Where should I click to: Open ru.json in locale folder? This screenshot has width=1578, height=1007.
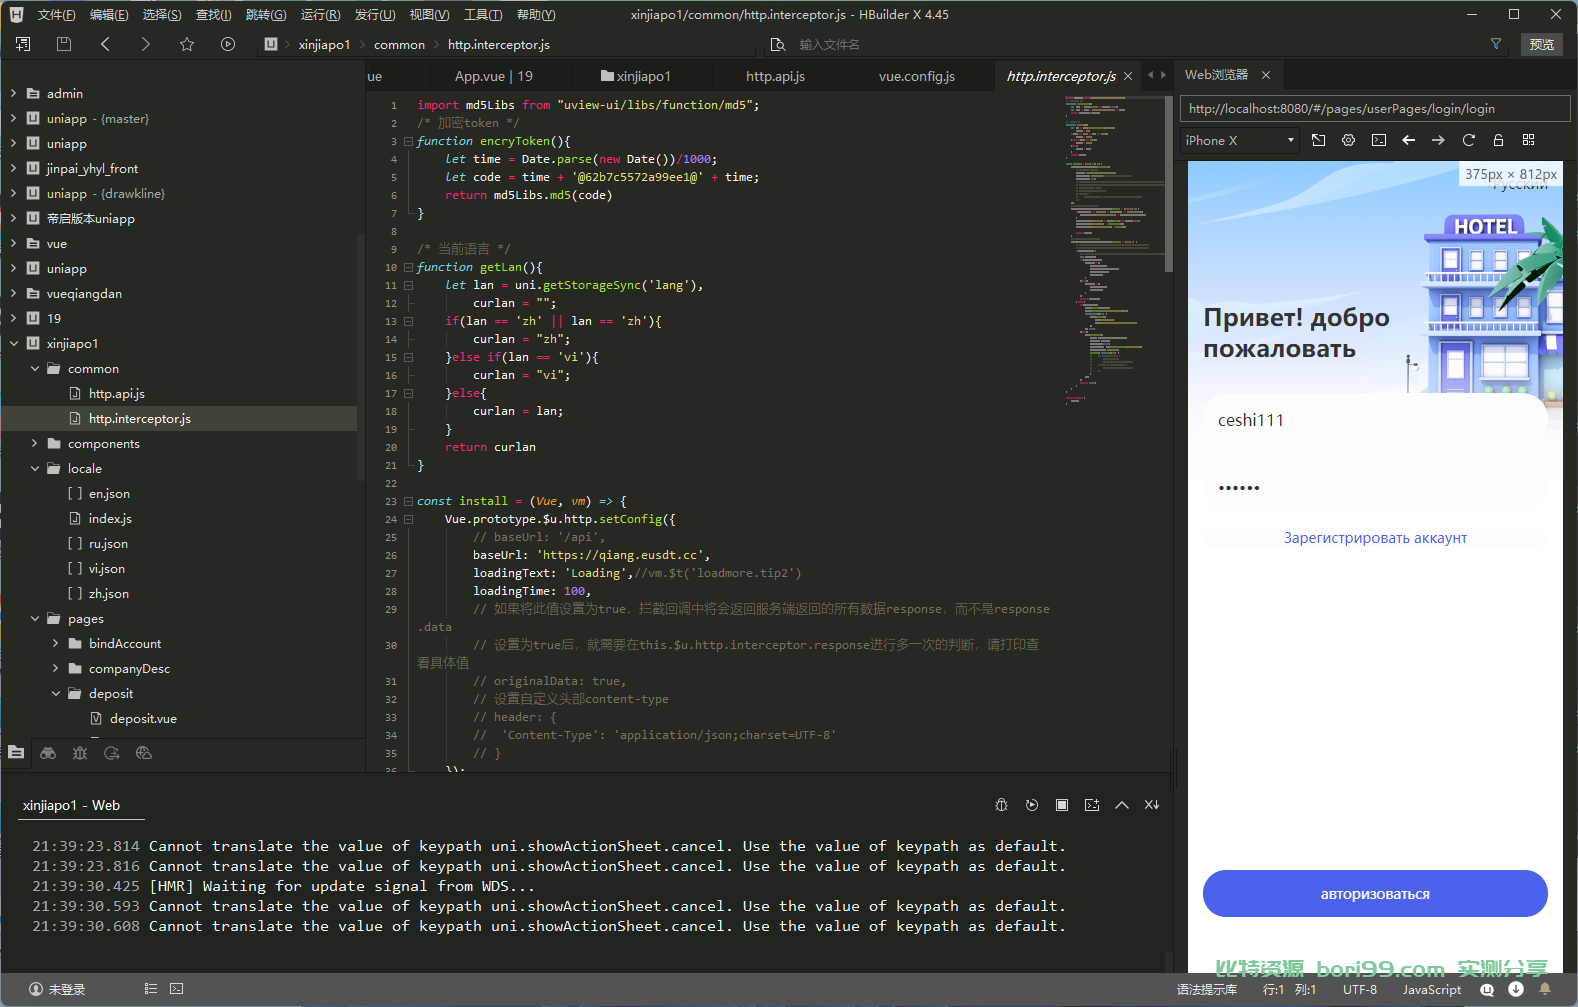[x=108, y=543]
